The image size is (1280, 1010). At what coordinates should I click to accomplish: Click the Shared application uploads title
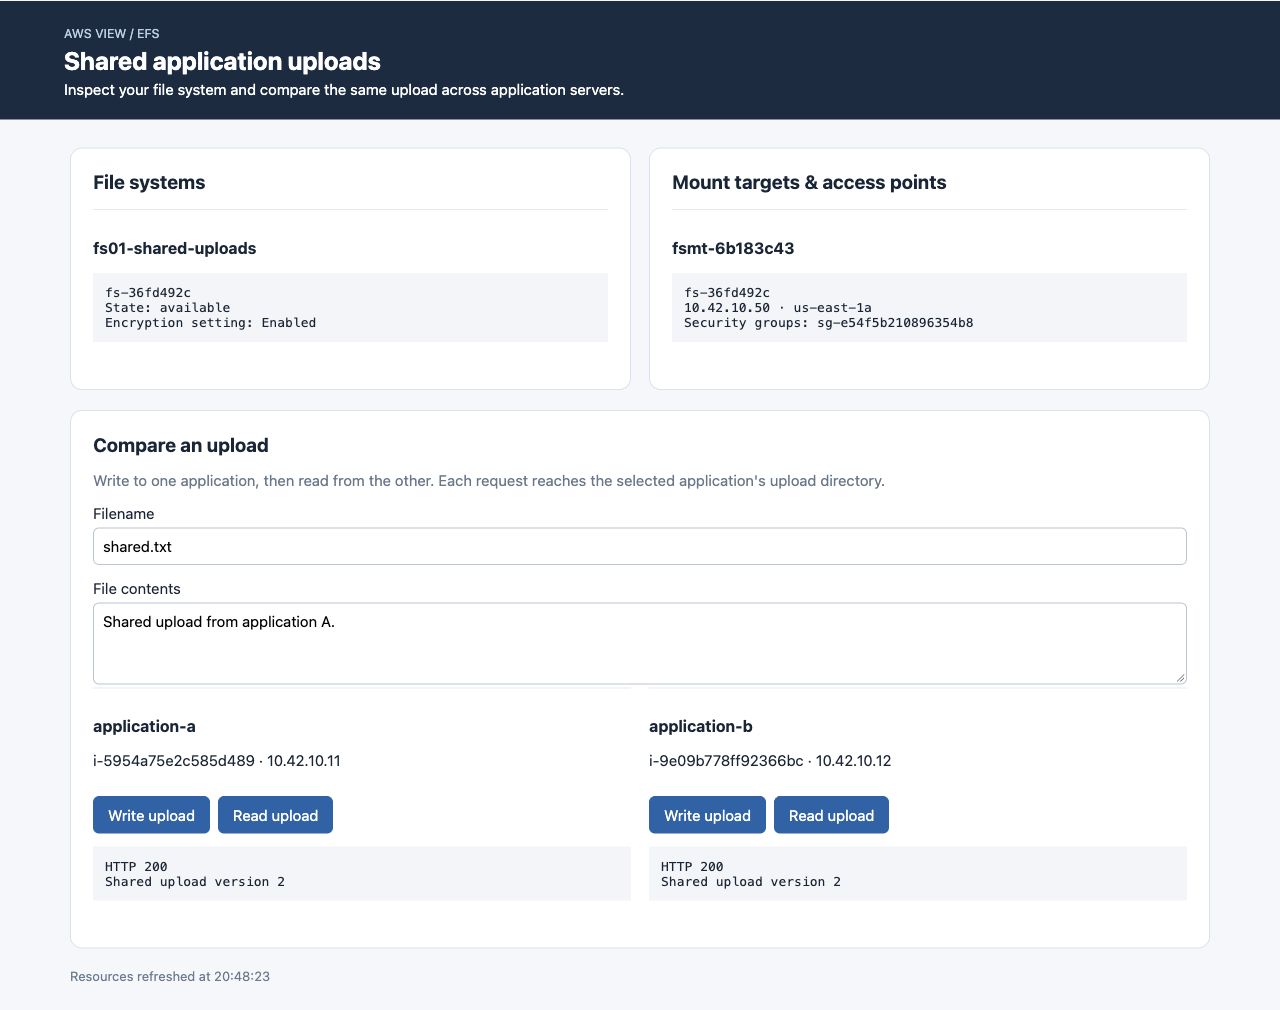point(222,61)
